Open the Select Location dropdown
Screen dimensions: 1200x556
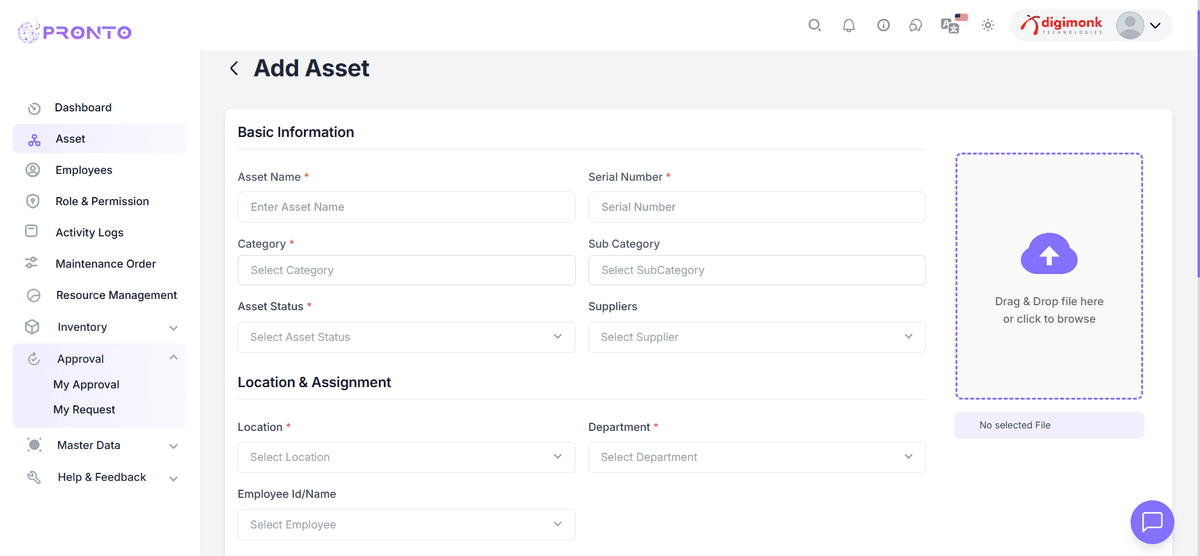406,457
